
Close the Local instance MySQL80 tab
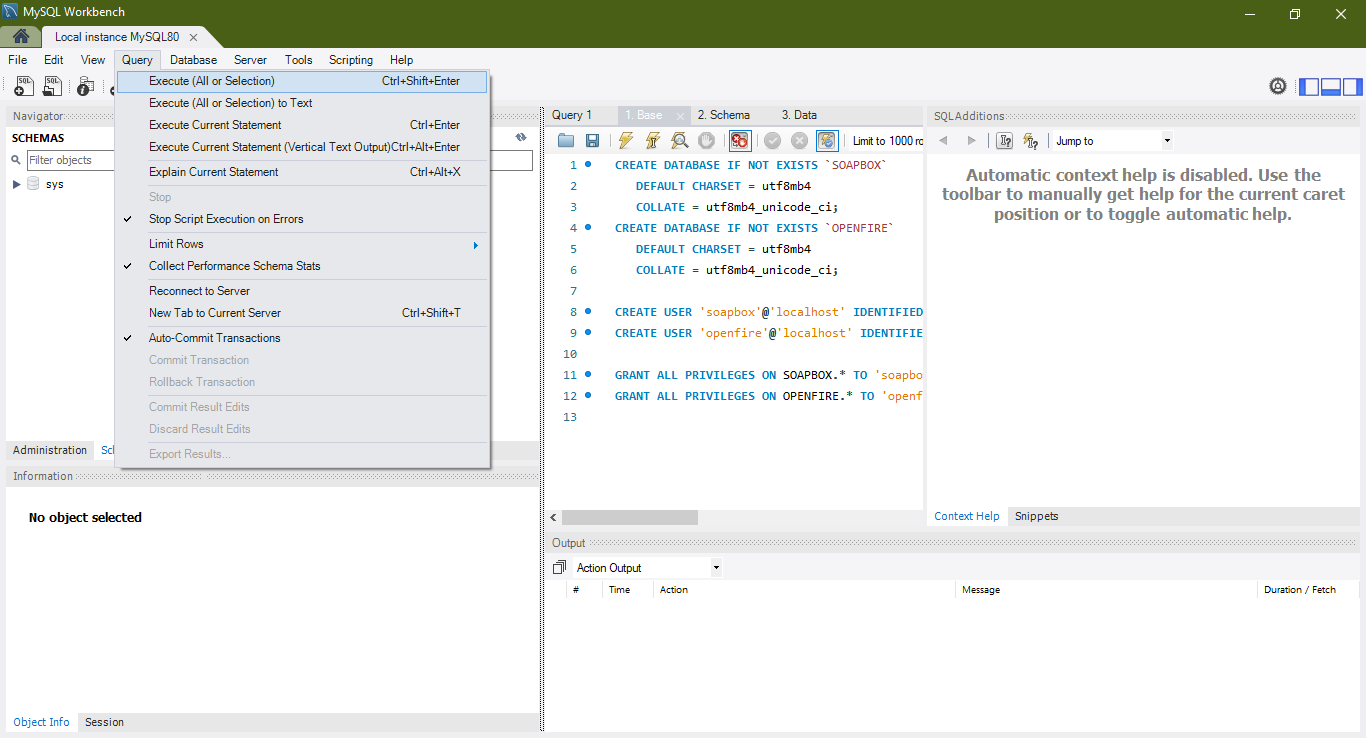[193, 37]
